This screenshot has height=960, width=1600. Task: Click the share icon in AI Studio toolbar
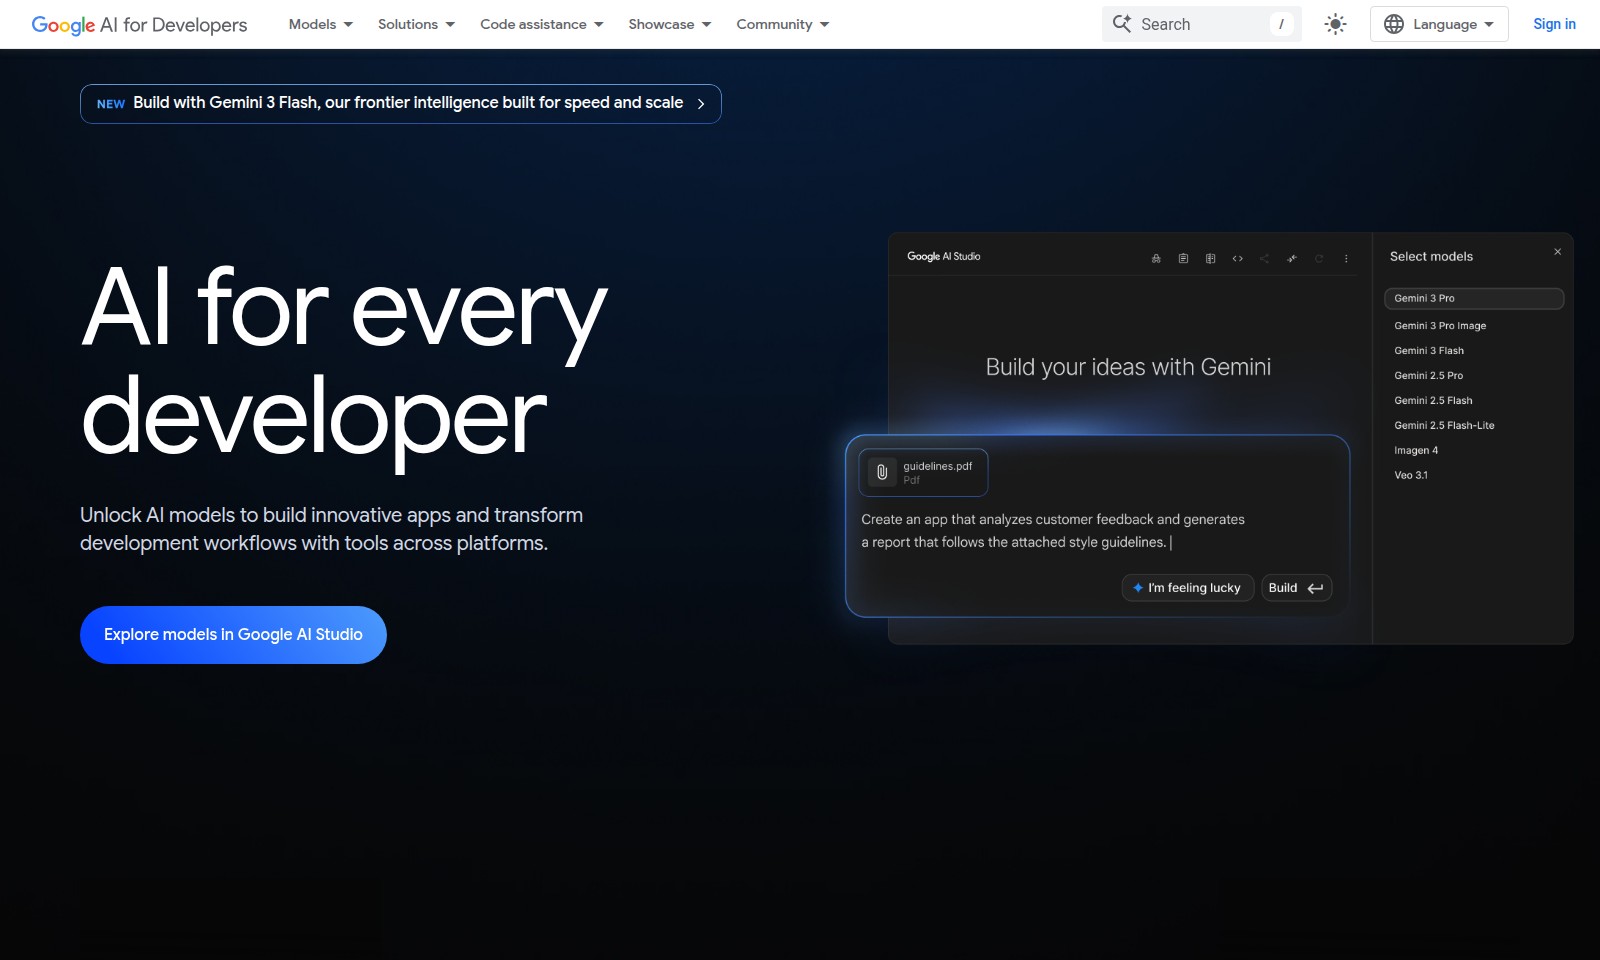coord(1264,259)
